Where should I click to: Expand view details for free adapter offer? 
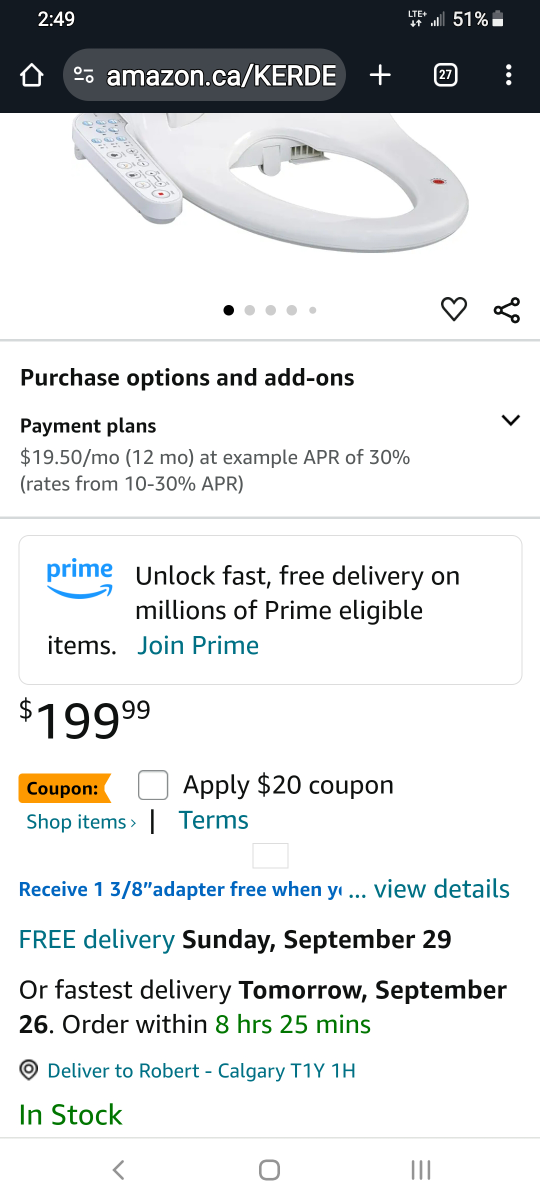tap(442, 889)
